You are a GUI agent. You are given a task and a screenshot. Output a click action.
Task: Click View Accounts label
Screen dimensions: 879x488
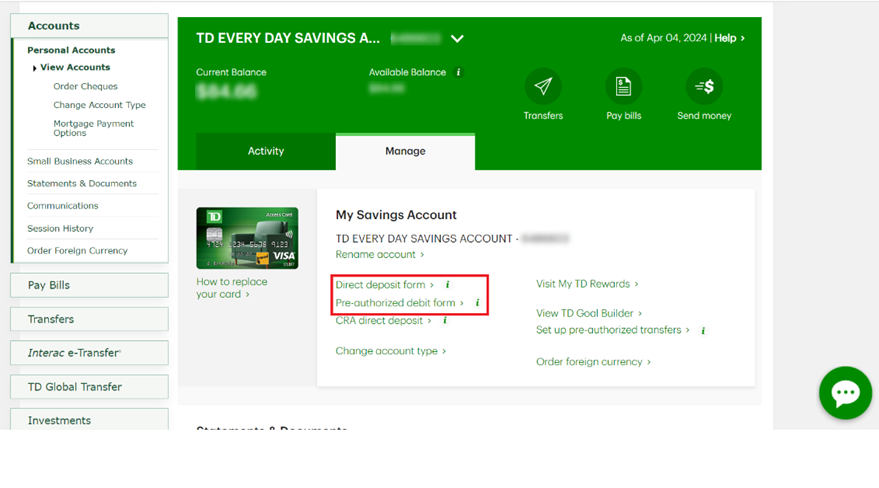[75, 67]
